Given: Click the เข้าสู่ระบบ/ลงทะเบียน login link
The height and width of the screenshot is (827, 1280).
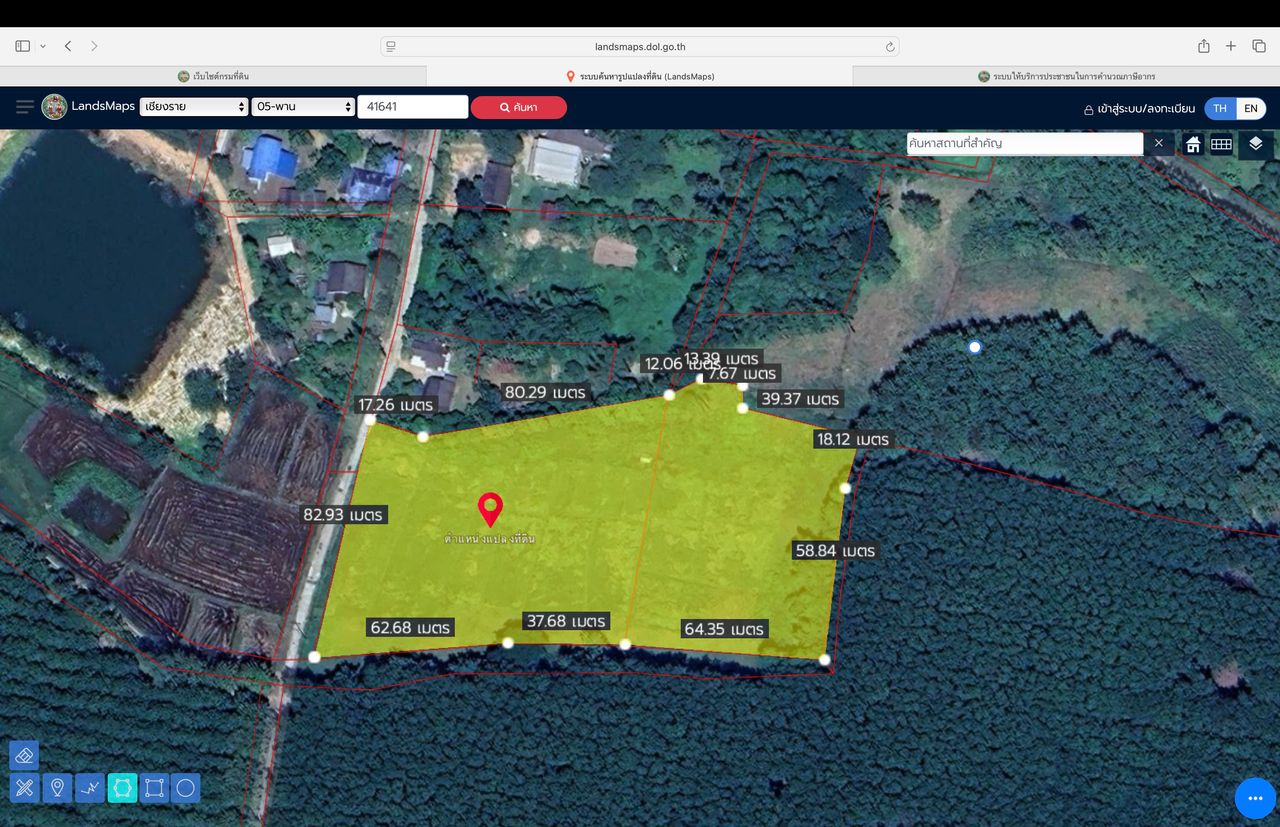Looking at the screenshot, I should 1139,108.
